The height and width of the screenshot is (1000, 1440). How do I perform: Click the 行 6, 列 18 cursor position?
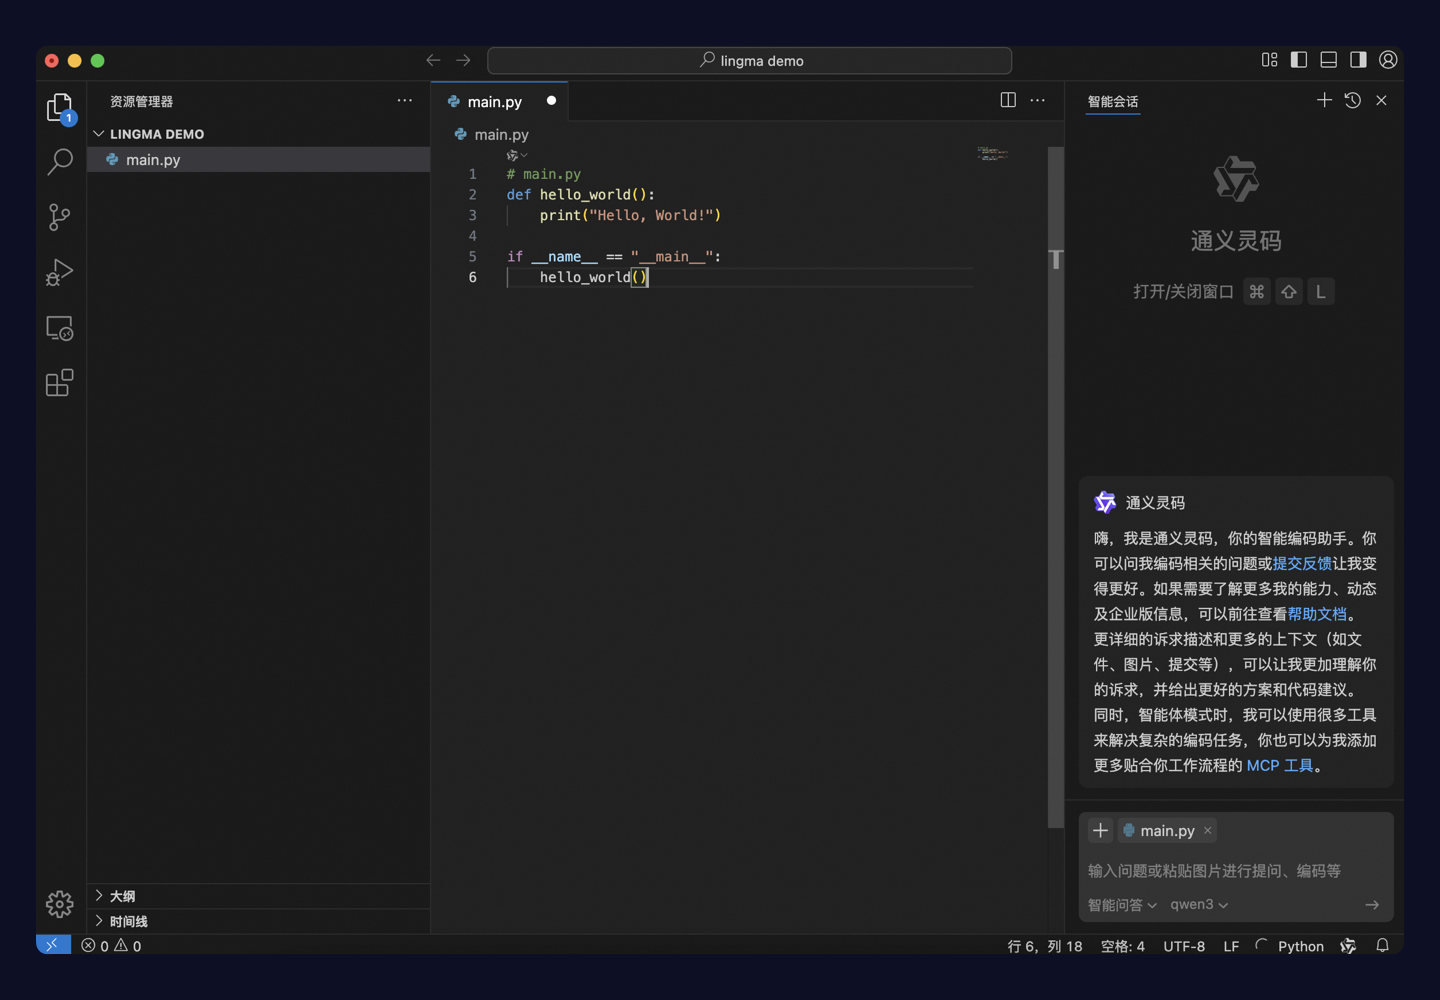pyautogui.click(x=1045, y=945)
